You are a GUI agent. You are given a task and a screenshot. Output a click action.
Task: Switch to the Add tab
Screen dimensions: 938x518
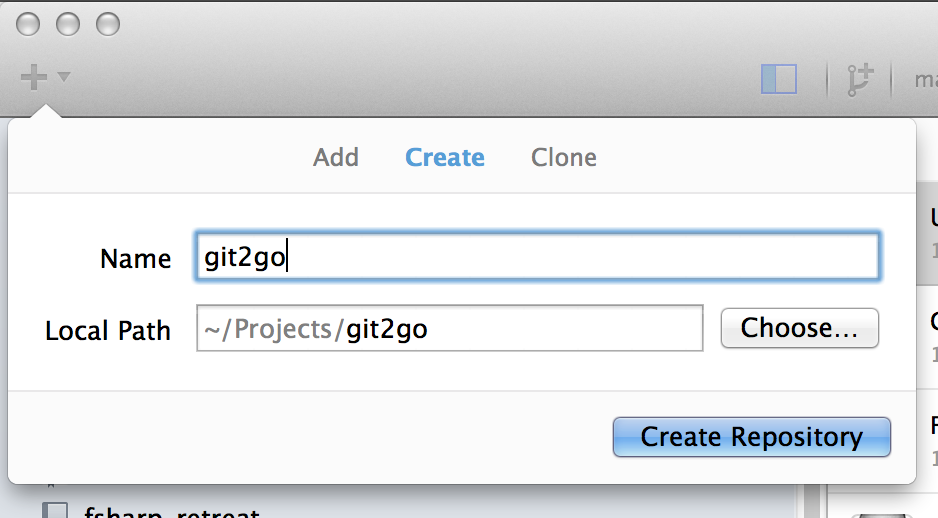[336, 158]
